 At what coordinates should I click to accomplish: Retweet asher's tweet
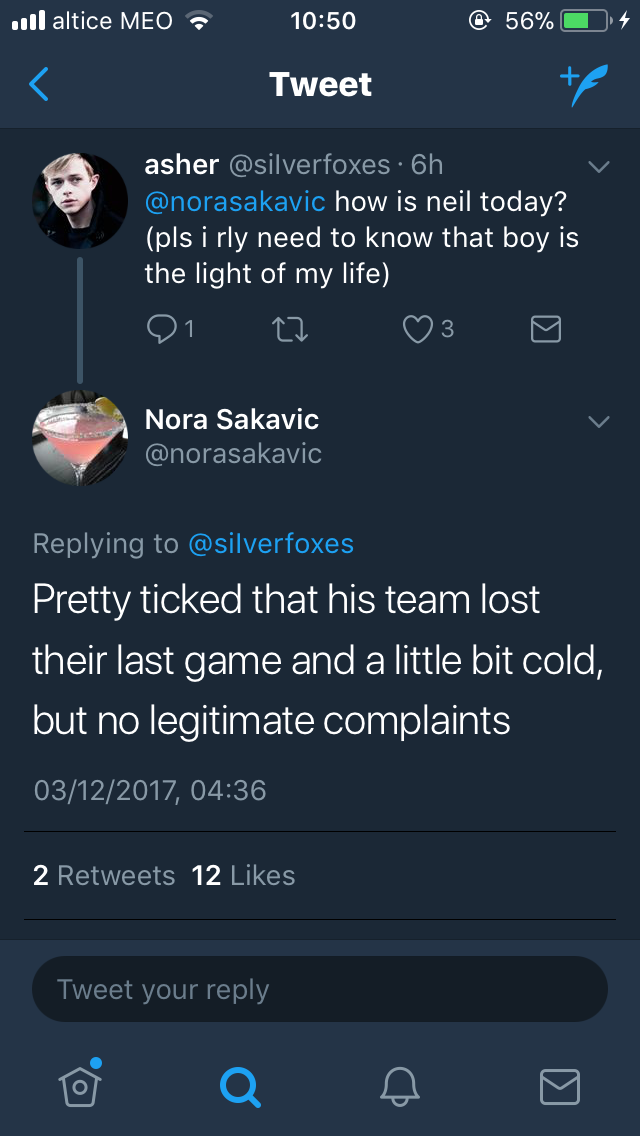click(291, 329)
